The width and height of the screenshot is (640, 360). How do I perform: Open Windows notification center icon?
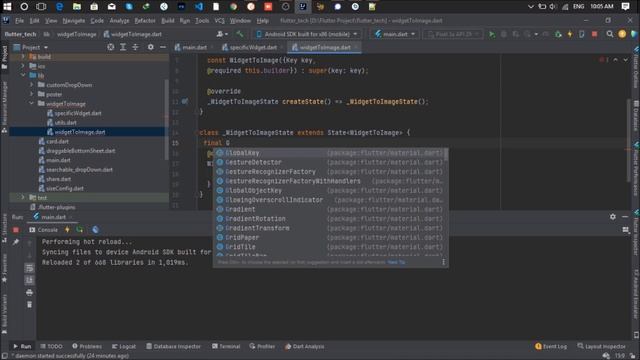[x=625, y=7]
